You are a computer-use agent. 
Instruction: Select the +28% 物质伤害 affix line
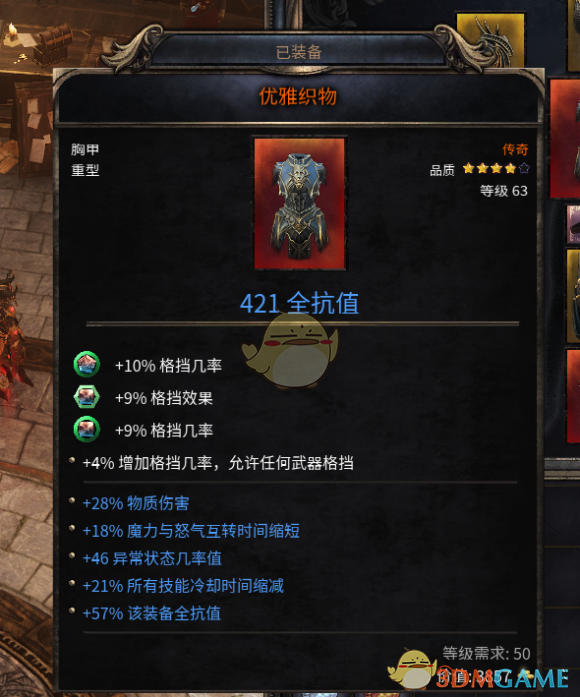tap(136, 503)
